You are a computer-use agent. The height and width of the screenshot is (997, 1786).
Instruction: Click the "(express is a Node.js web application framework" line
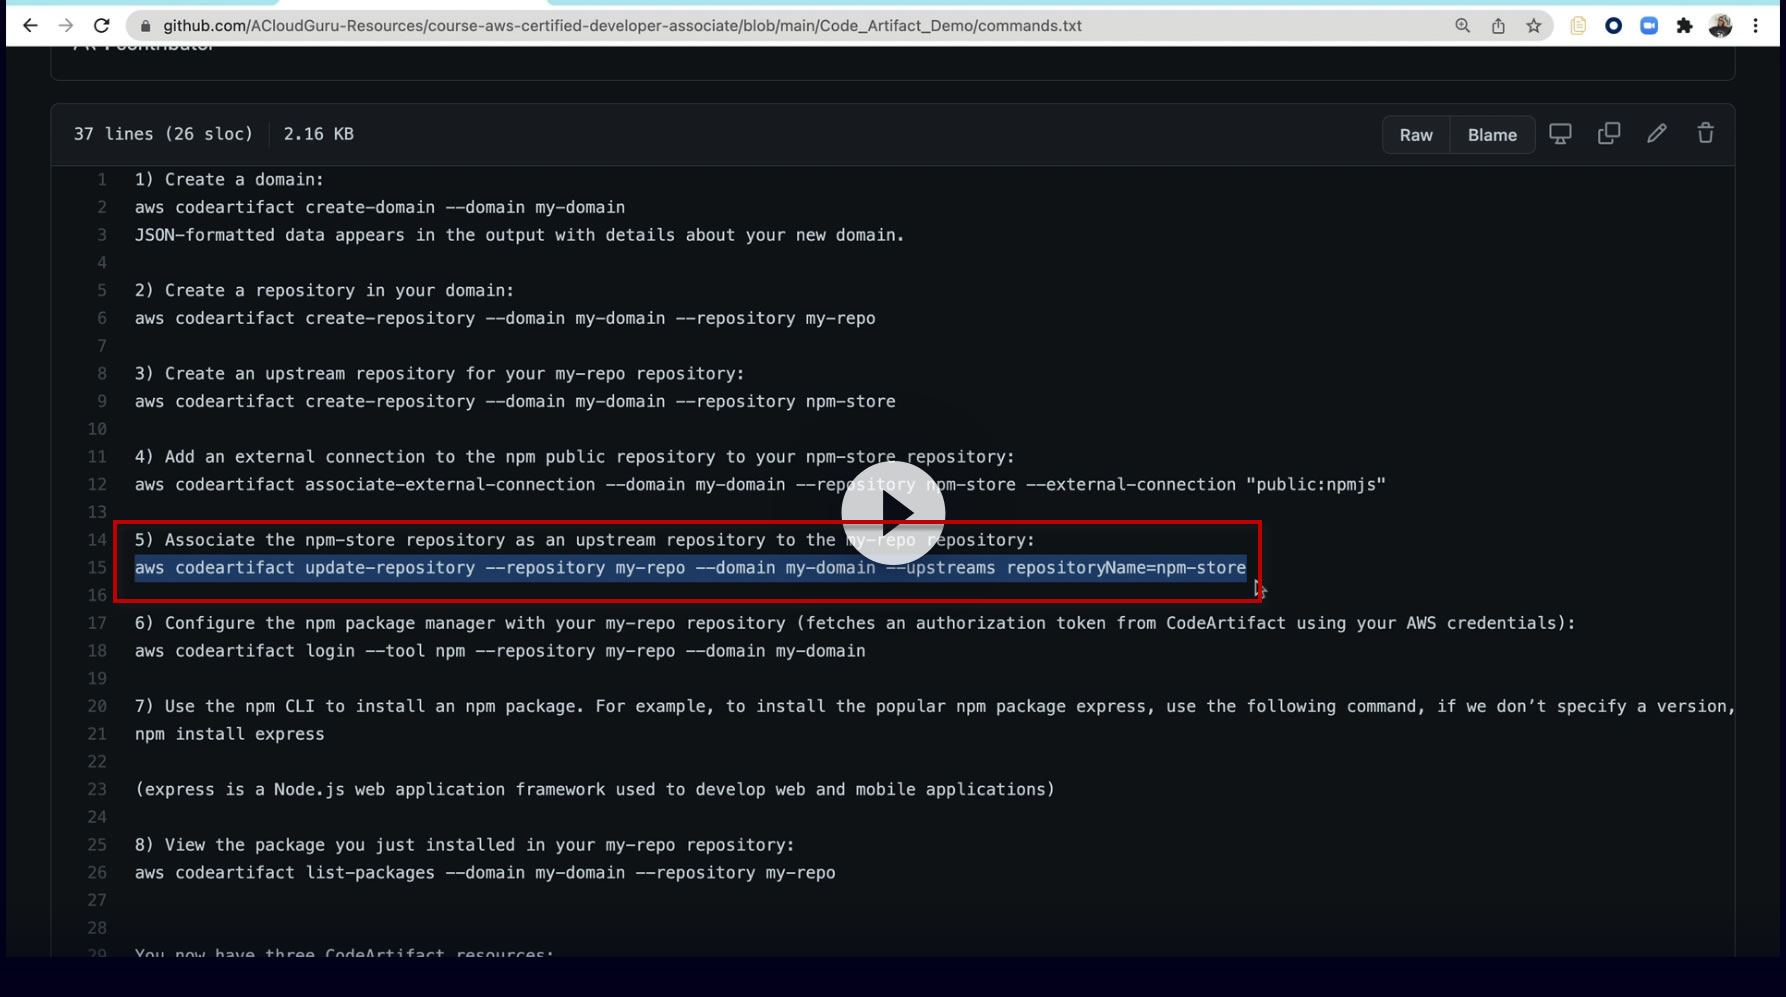tap(595, 790)
